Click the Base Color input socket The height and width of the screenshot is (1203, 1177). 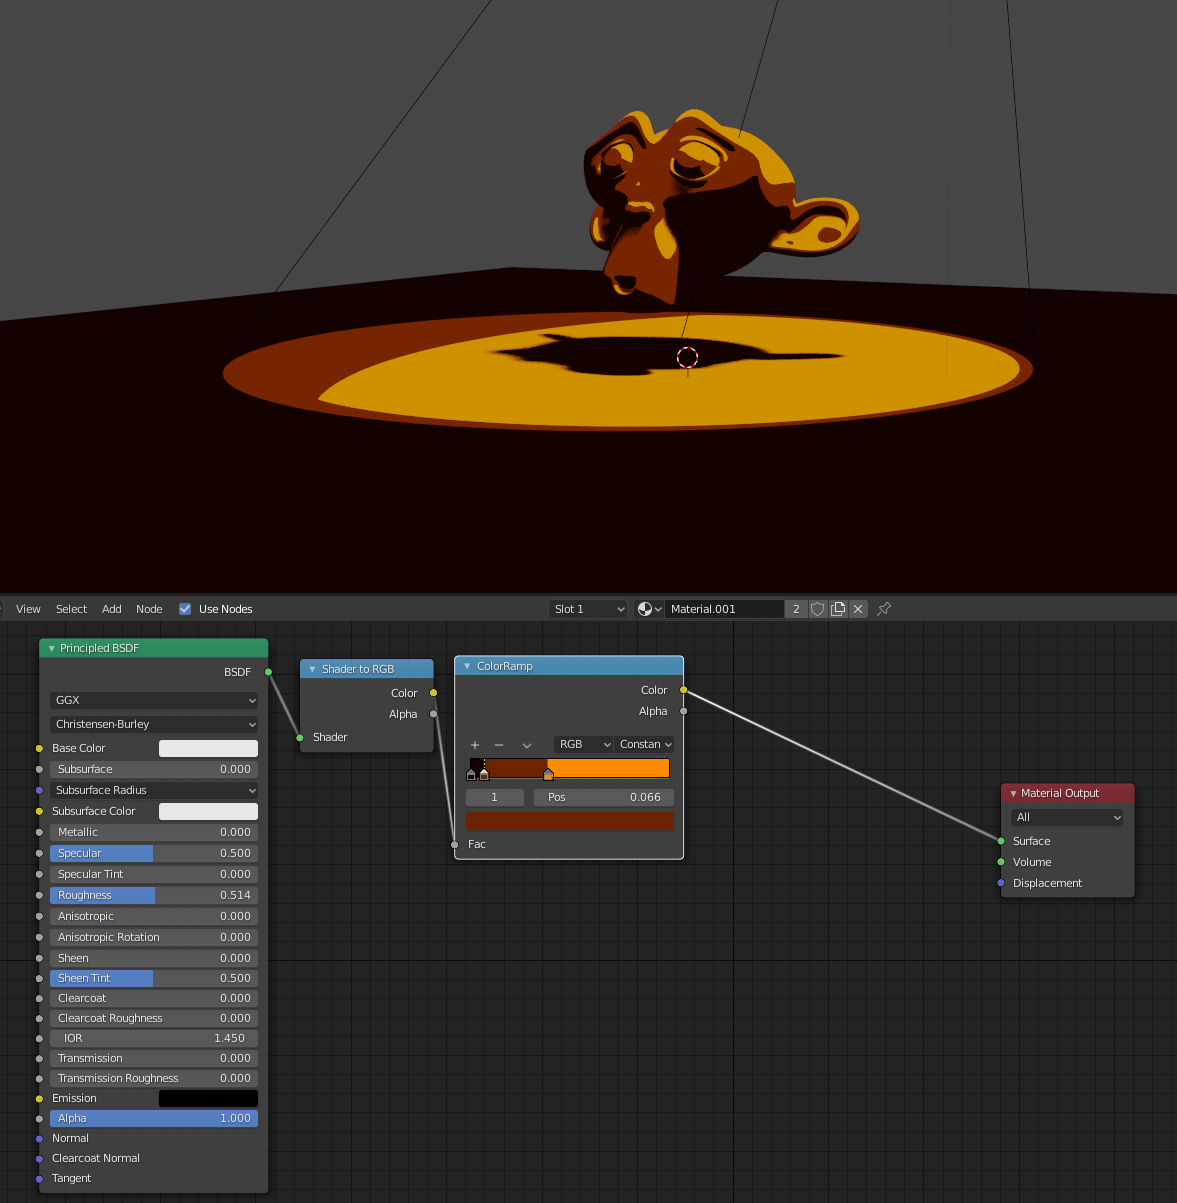[x=40, y=748]
